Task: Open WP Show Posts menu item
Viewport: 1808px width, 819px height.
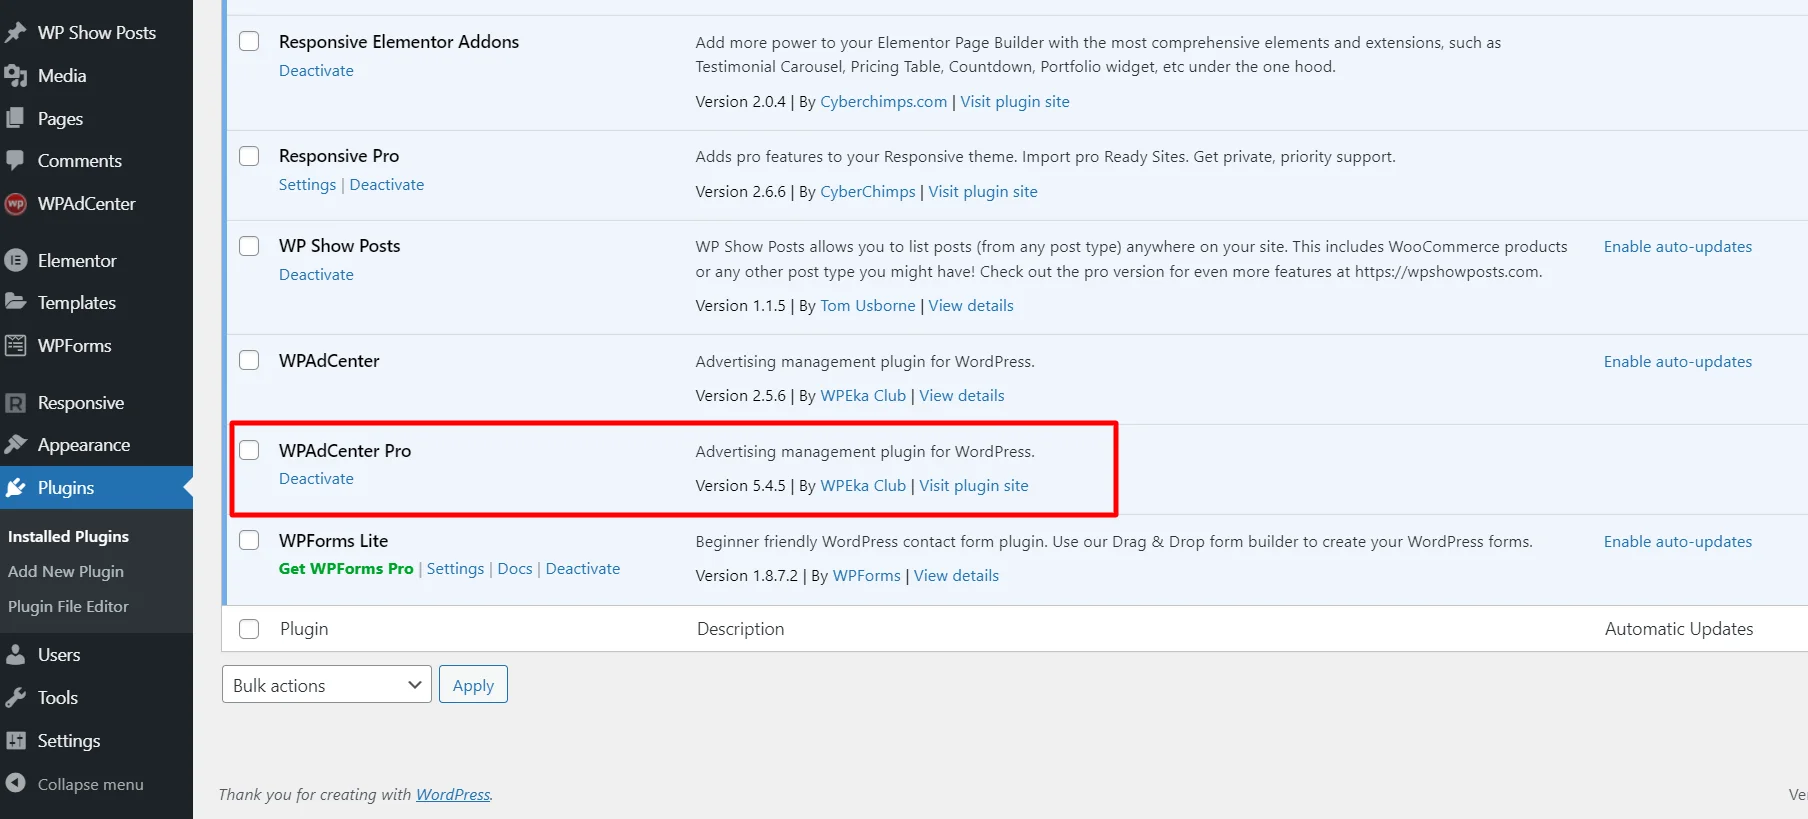Action: click(x=97, y=32)
